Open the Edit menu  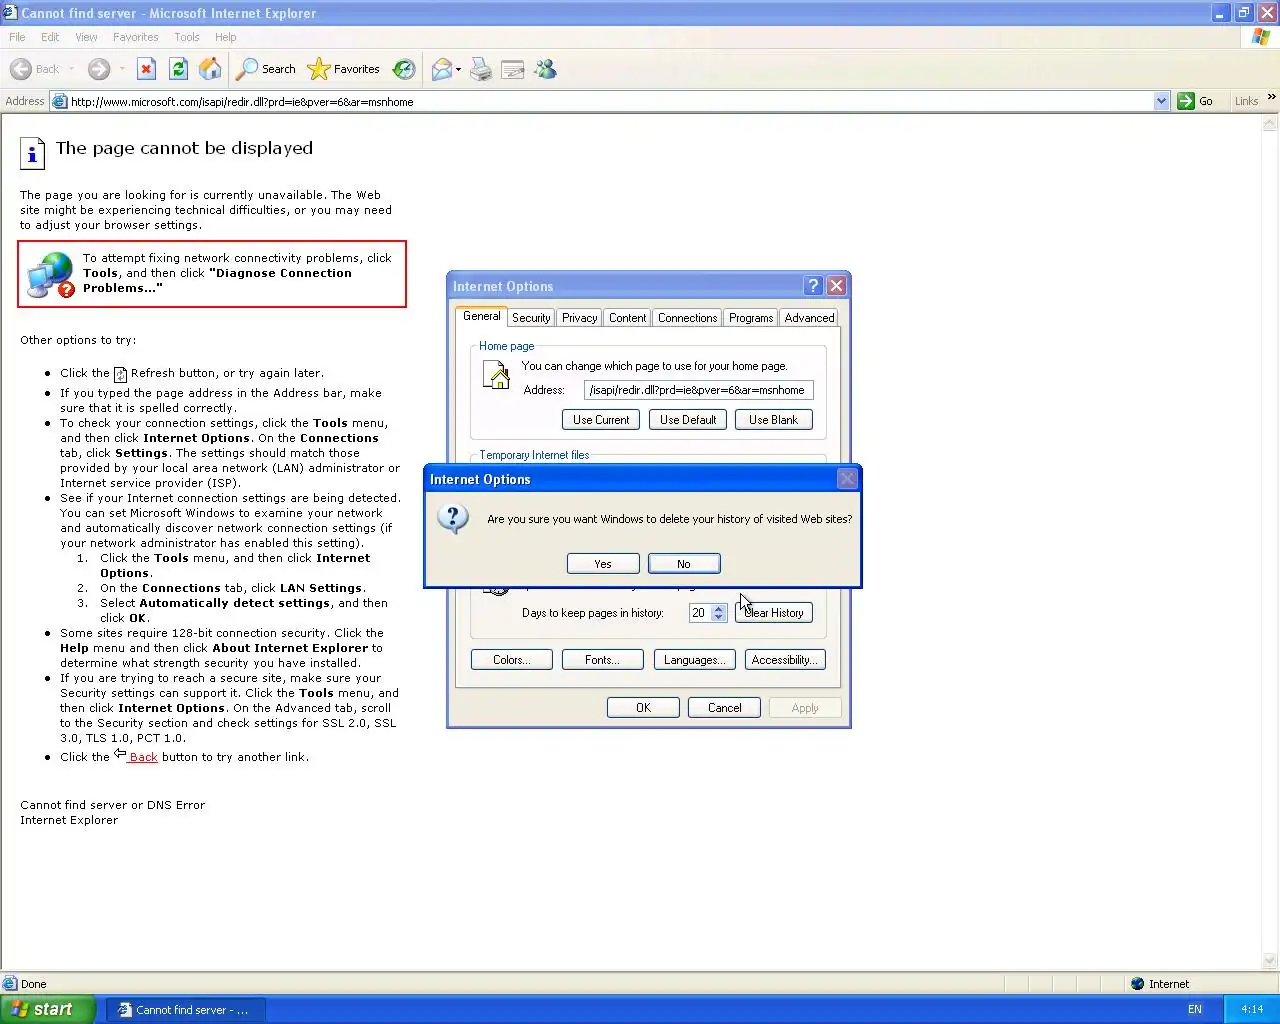pos(50,37)
